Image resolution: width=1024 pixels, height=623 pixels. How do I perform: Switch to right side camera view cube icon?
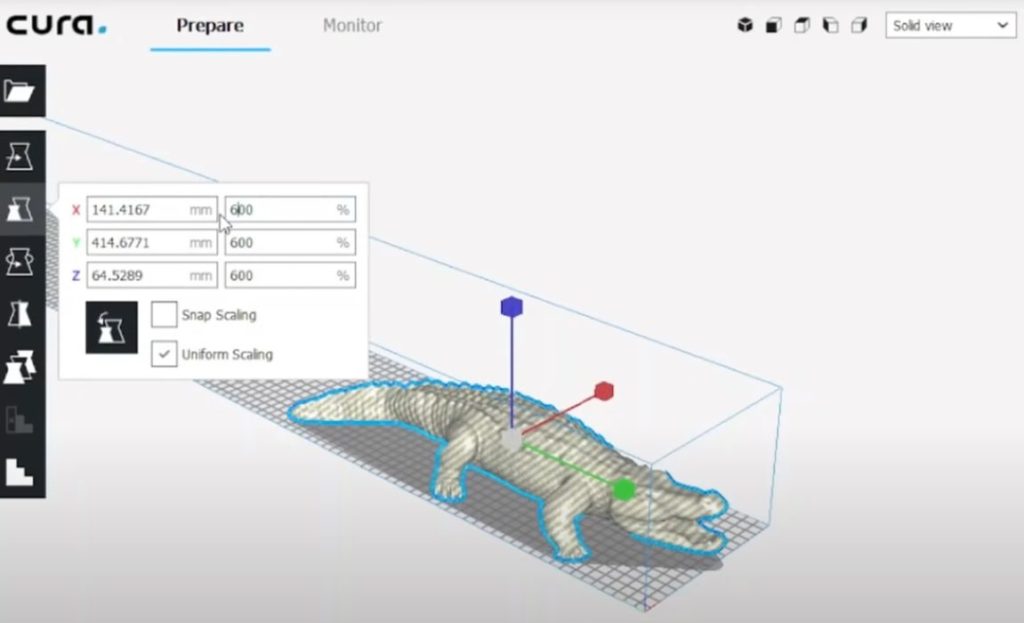tap(858, 26)
